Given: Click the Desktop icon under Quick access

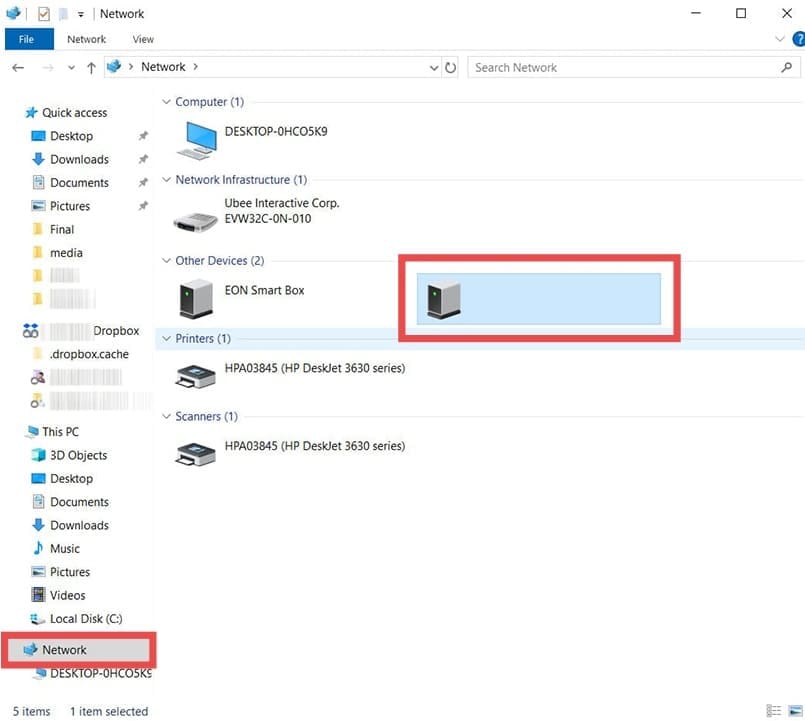Looking at the screenshot, I should 38,136.
